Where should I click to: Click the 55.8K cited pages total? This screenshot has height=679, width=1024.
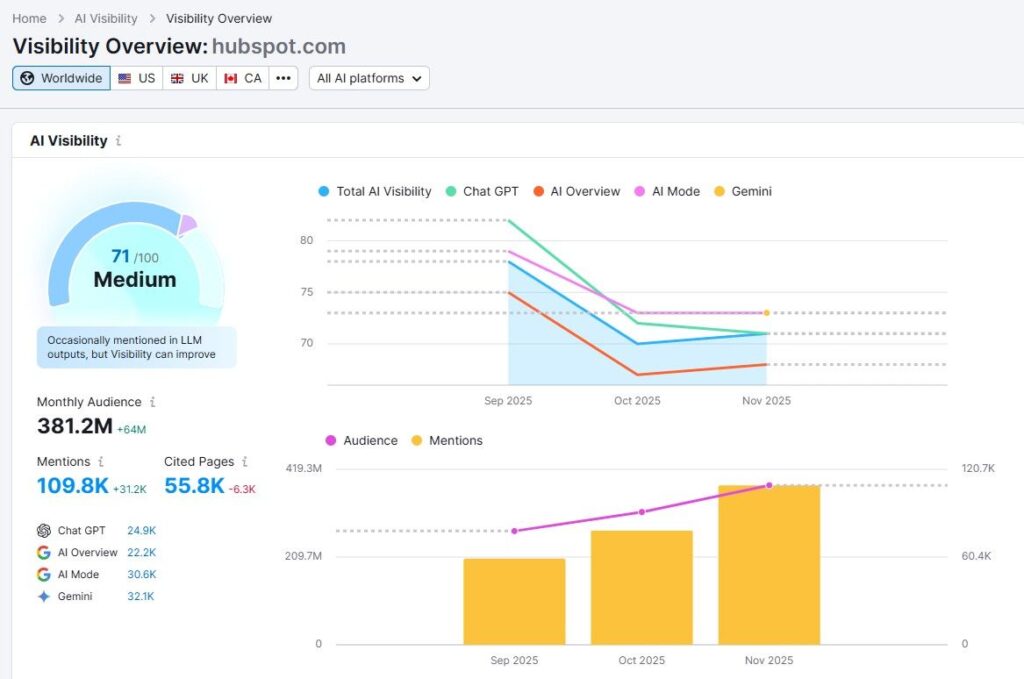pos(194,486)
